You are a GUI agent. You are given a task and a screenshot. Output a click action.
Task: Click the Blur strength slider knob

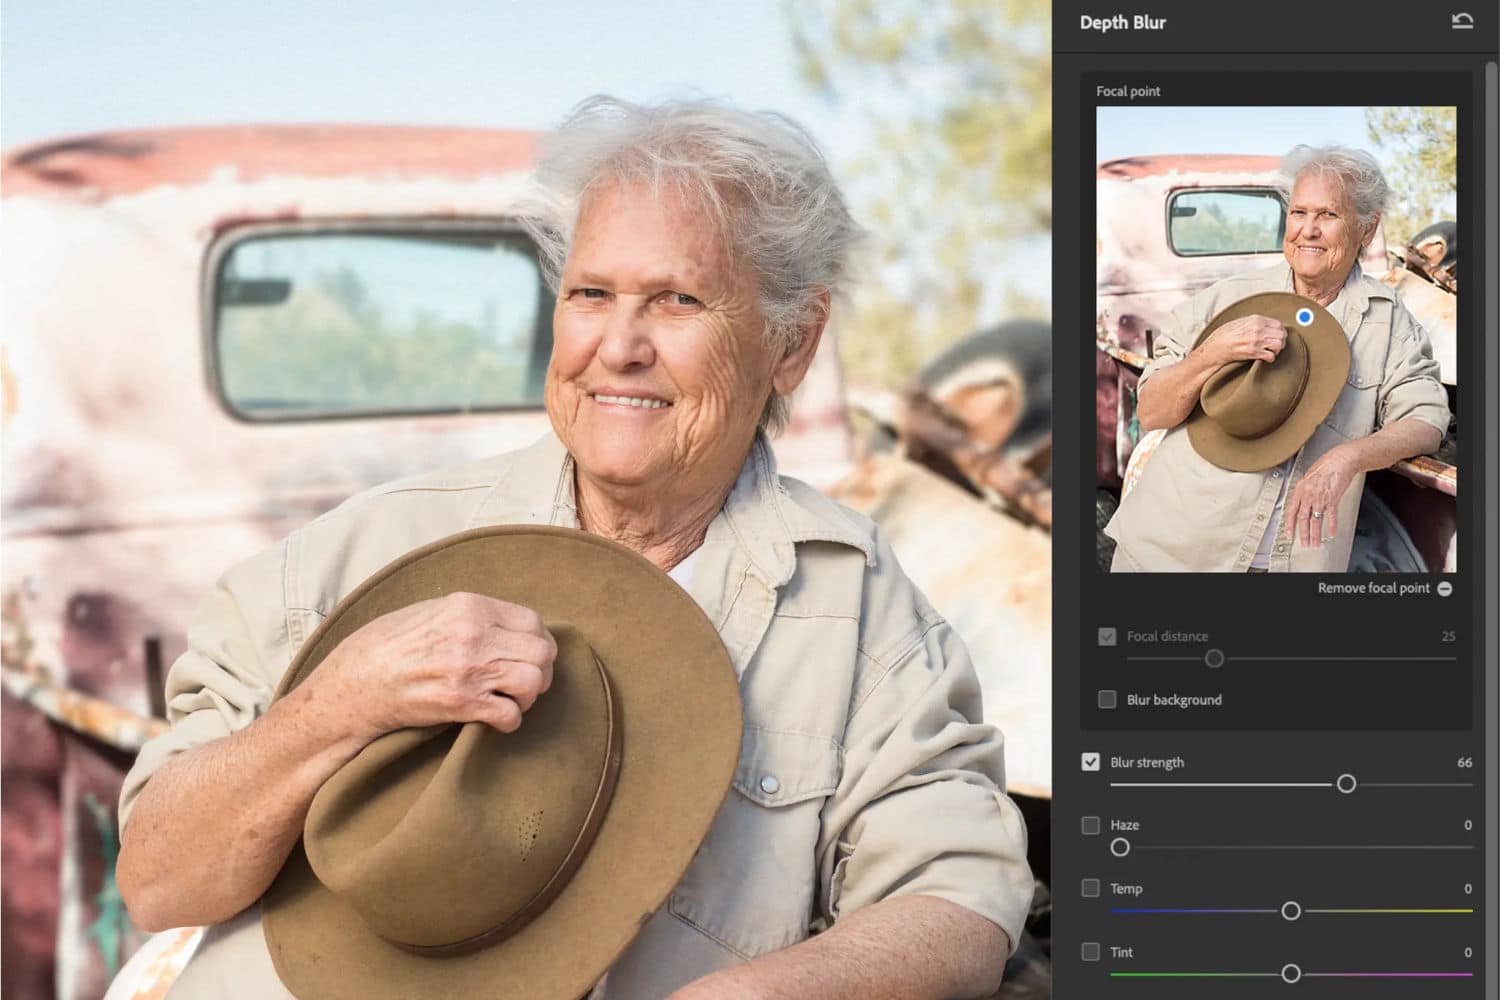coord(1346,784)
